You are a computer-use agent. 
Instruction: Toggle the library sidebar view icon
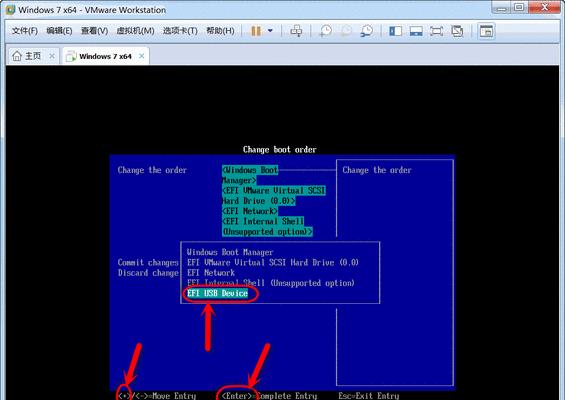click(395, 31)
